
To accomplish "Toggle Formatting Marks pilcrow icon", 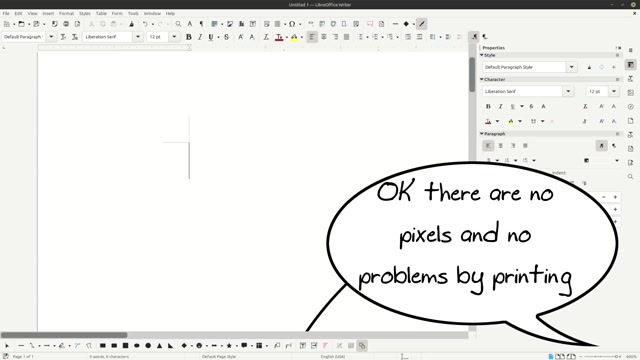I will click(x=201, y=24).
